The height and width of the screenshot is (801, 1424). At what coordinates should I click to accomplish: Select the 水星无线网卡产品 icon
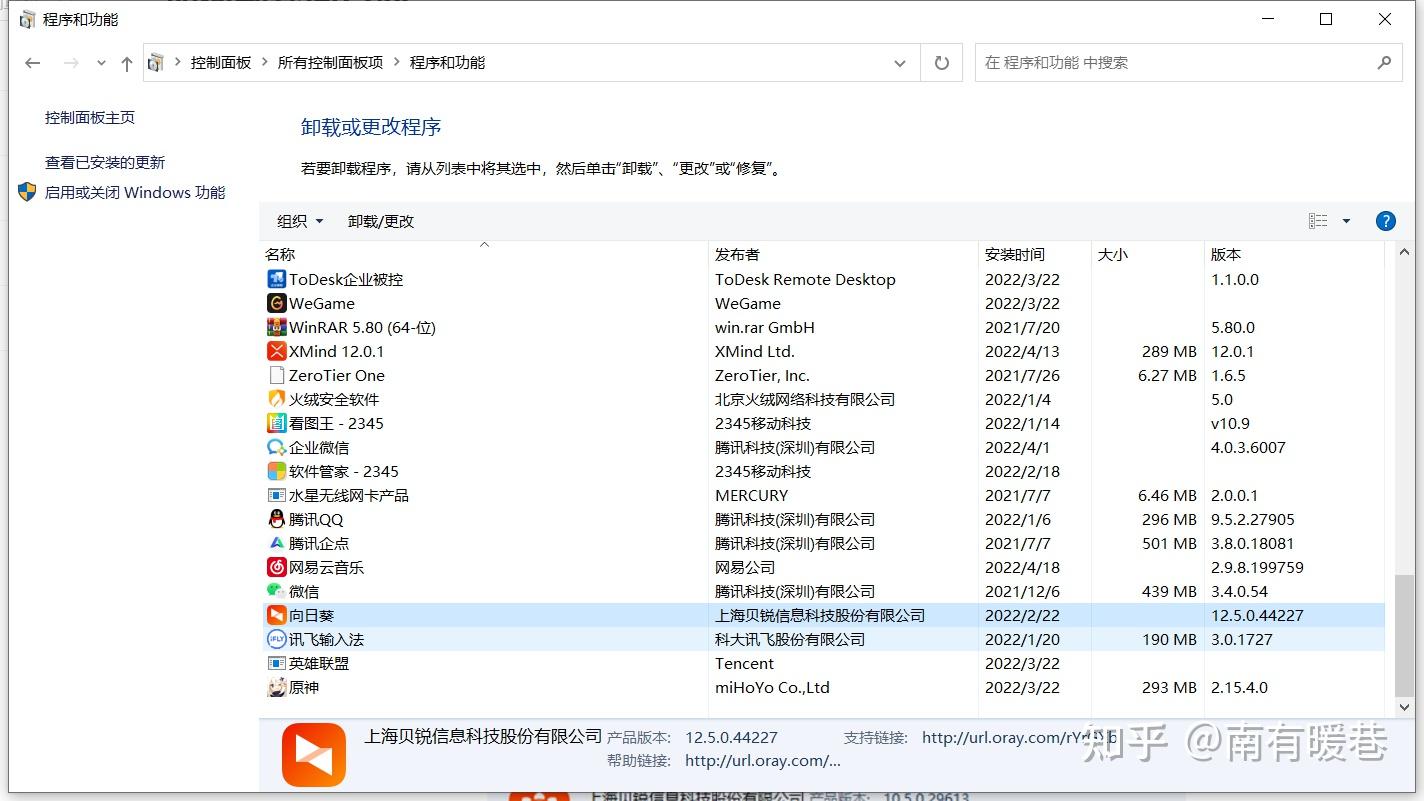tap(276, 495)
